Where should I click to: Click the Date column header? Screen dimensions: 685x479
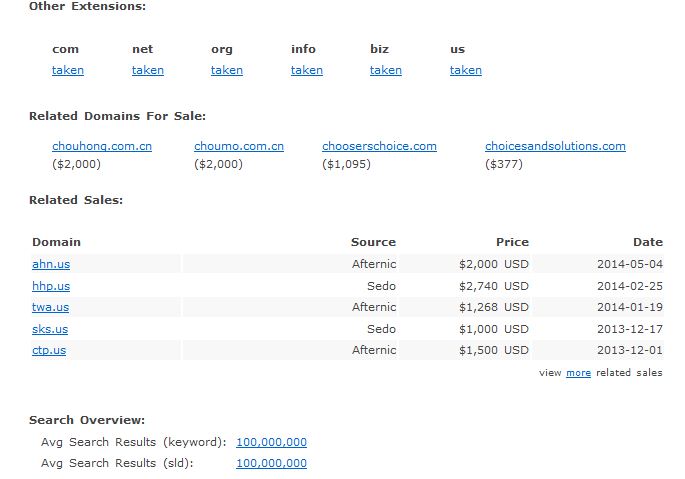click(x=647, y=242)
